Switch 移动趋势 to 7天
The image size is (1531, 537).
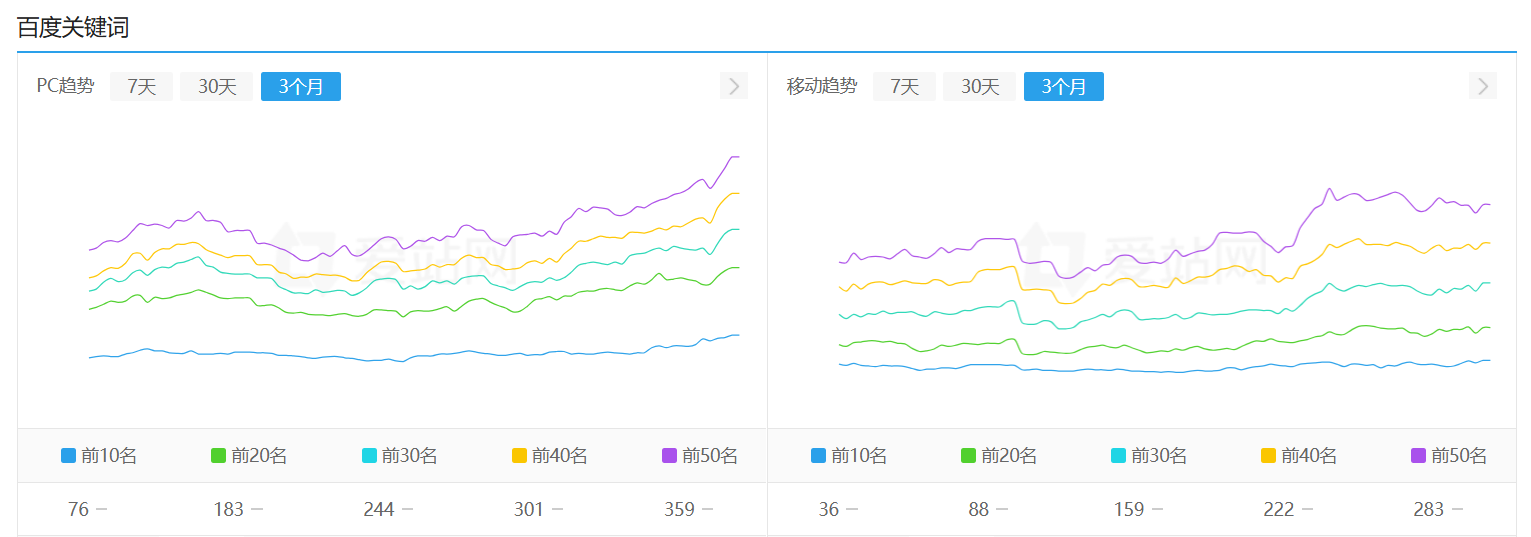point(904,87)
